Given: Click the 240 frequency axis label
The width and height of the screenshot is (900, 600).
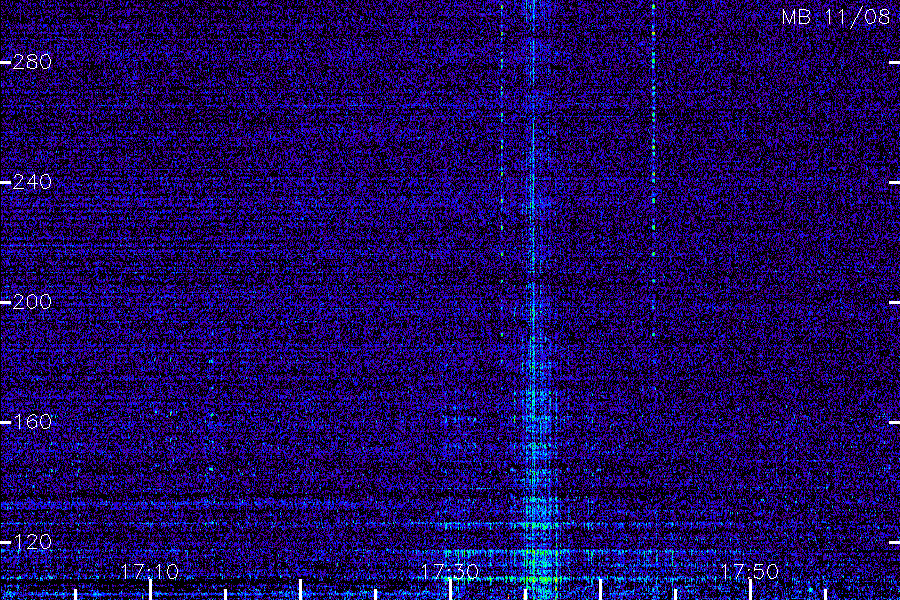Looking at the screenshot, I should (32, 182).
